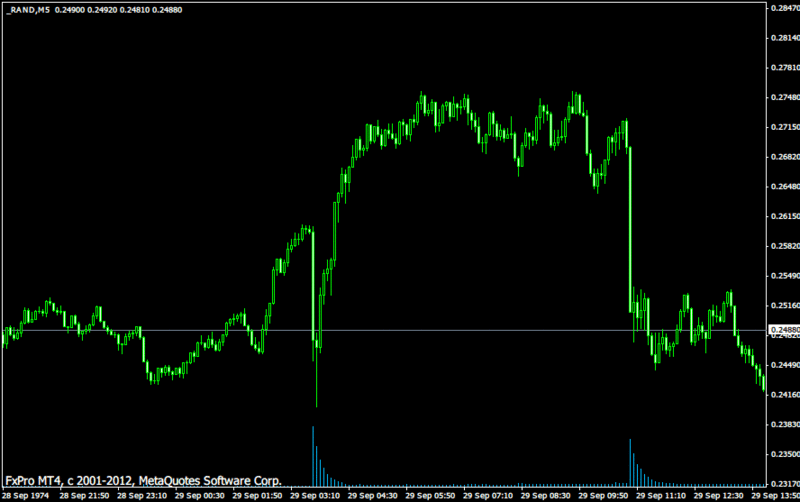Viewport: 800px width, 502px height.
Task: Click the 0.23500 price scale label
Action: pos(785,454)
